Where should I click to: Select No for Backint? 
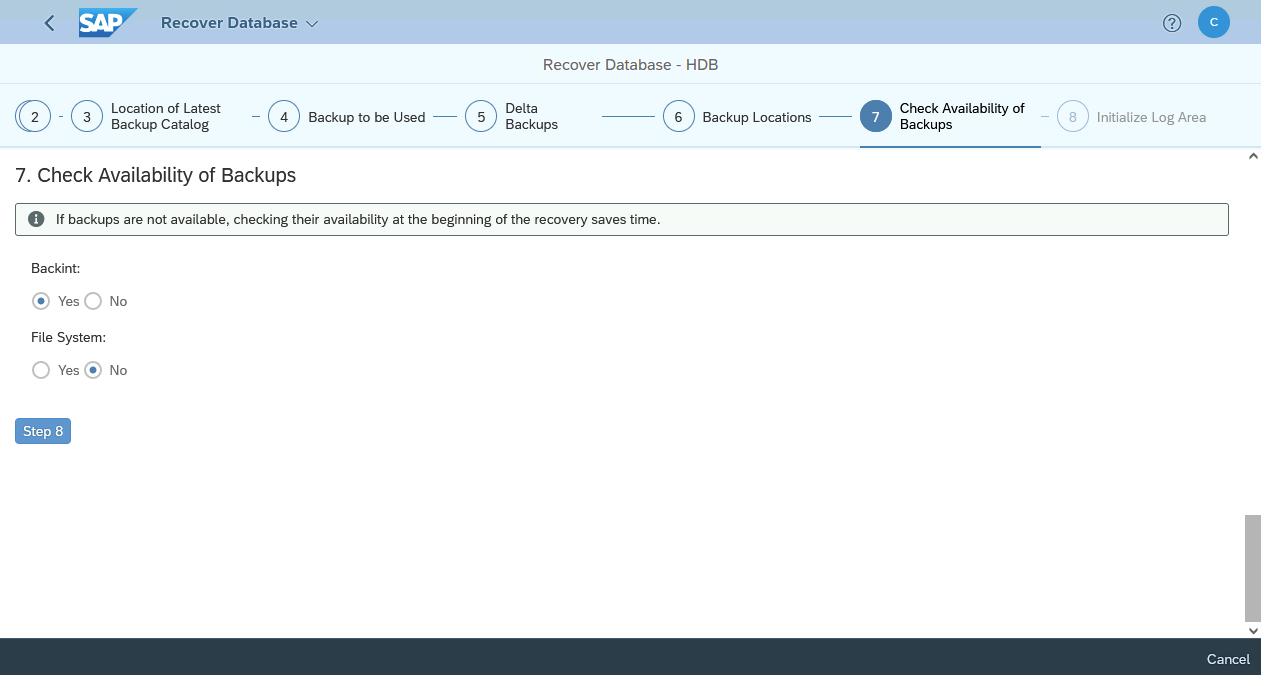[x=93, y=301]
